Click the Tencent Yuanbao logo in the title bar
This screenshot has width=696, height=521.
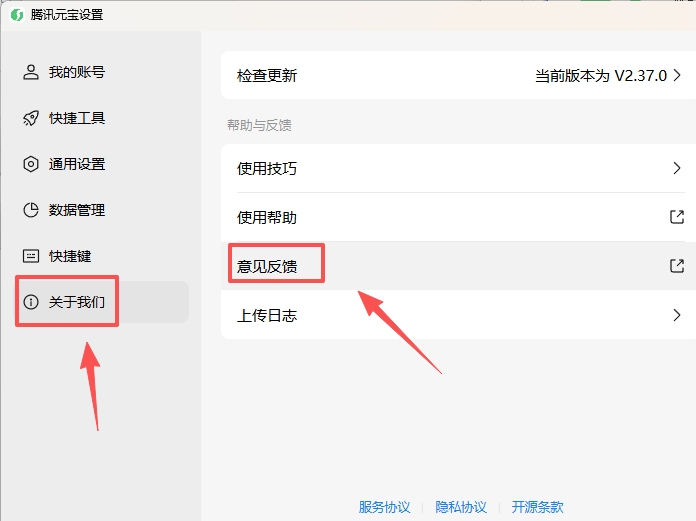pyautogui.click(x=17, y=15)
